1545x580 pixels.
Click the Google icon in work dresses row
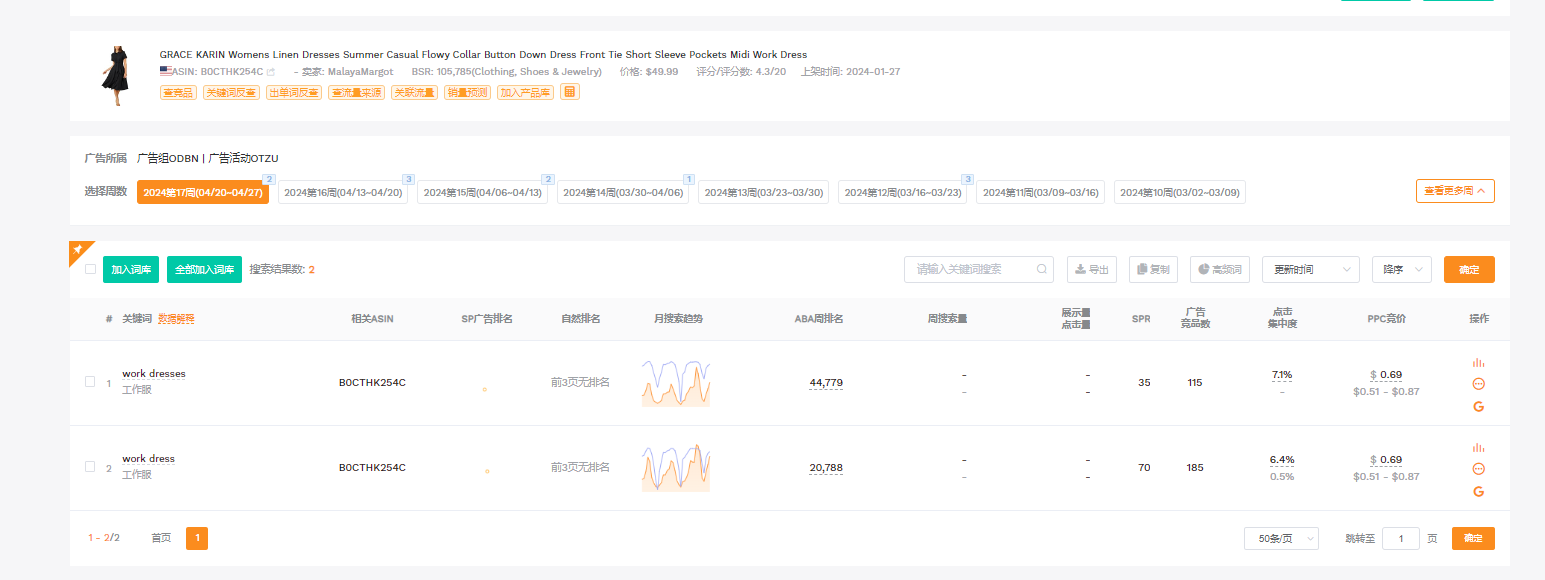click(x=1478, y=406)
